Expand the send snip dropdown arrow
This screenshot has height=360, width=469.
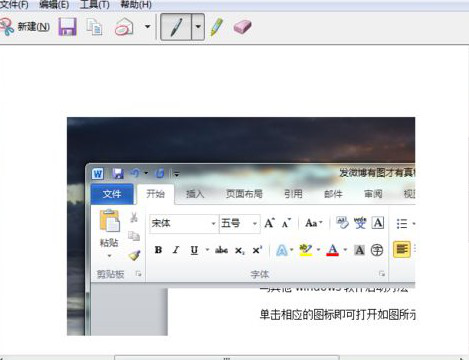click(147, 26)
